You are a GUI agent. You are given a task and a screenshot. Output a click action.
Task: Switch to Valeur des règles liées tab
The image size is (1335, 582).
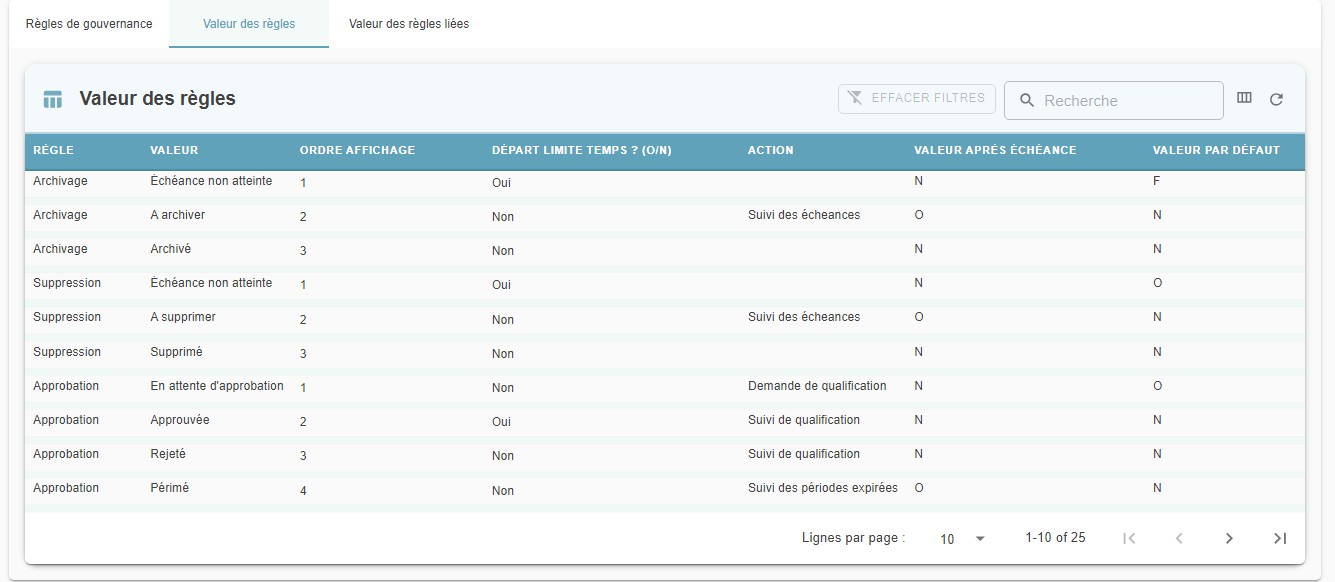pyautogui.click(x=409, y=23)
